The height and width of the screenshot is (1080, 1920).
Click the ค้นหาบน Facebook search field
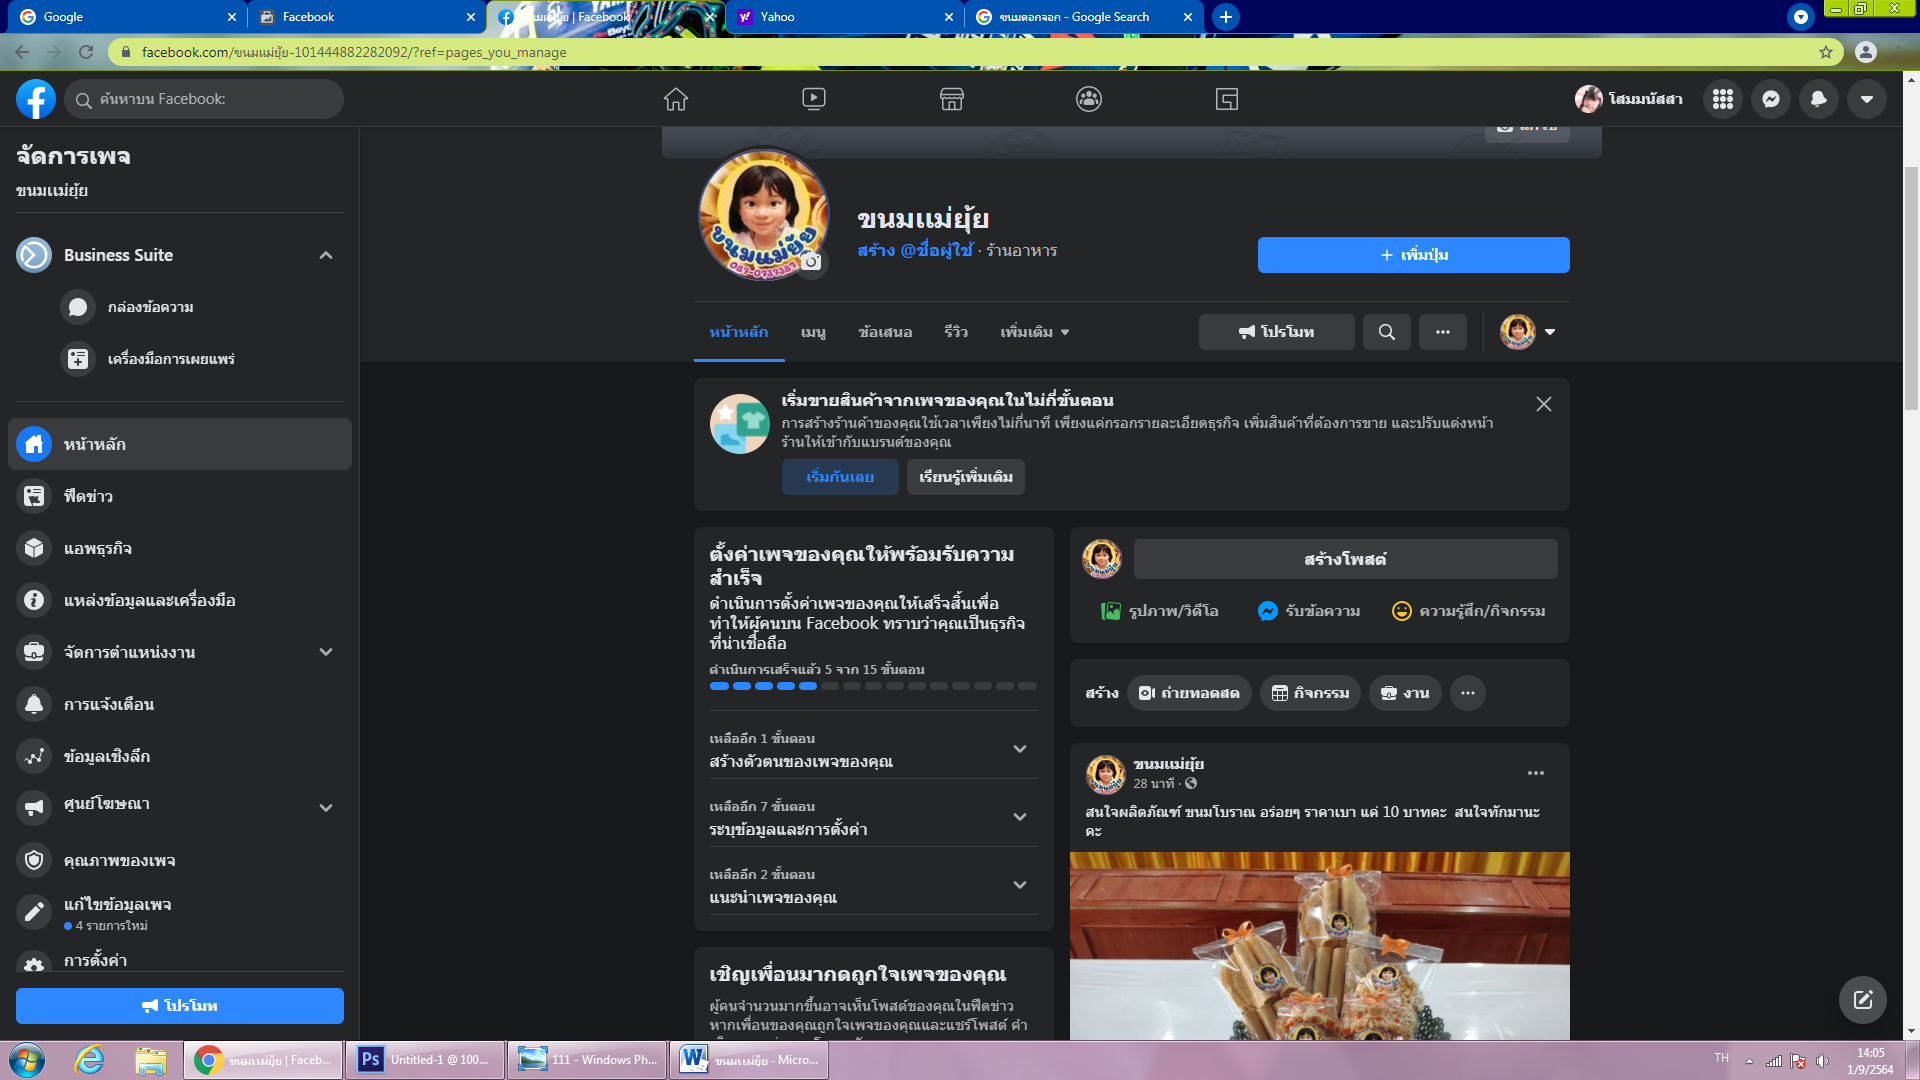coord(205,99)
